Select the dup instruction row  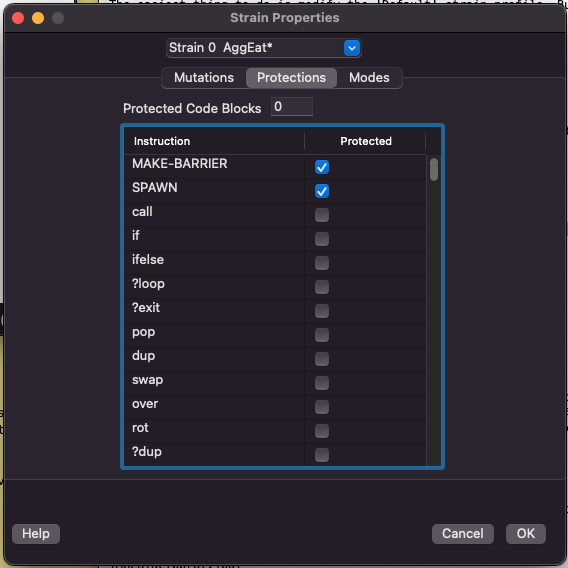pyautogui.click(x=275, y=358)
